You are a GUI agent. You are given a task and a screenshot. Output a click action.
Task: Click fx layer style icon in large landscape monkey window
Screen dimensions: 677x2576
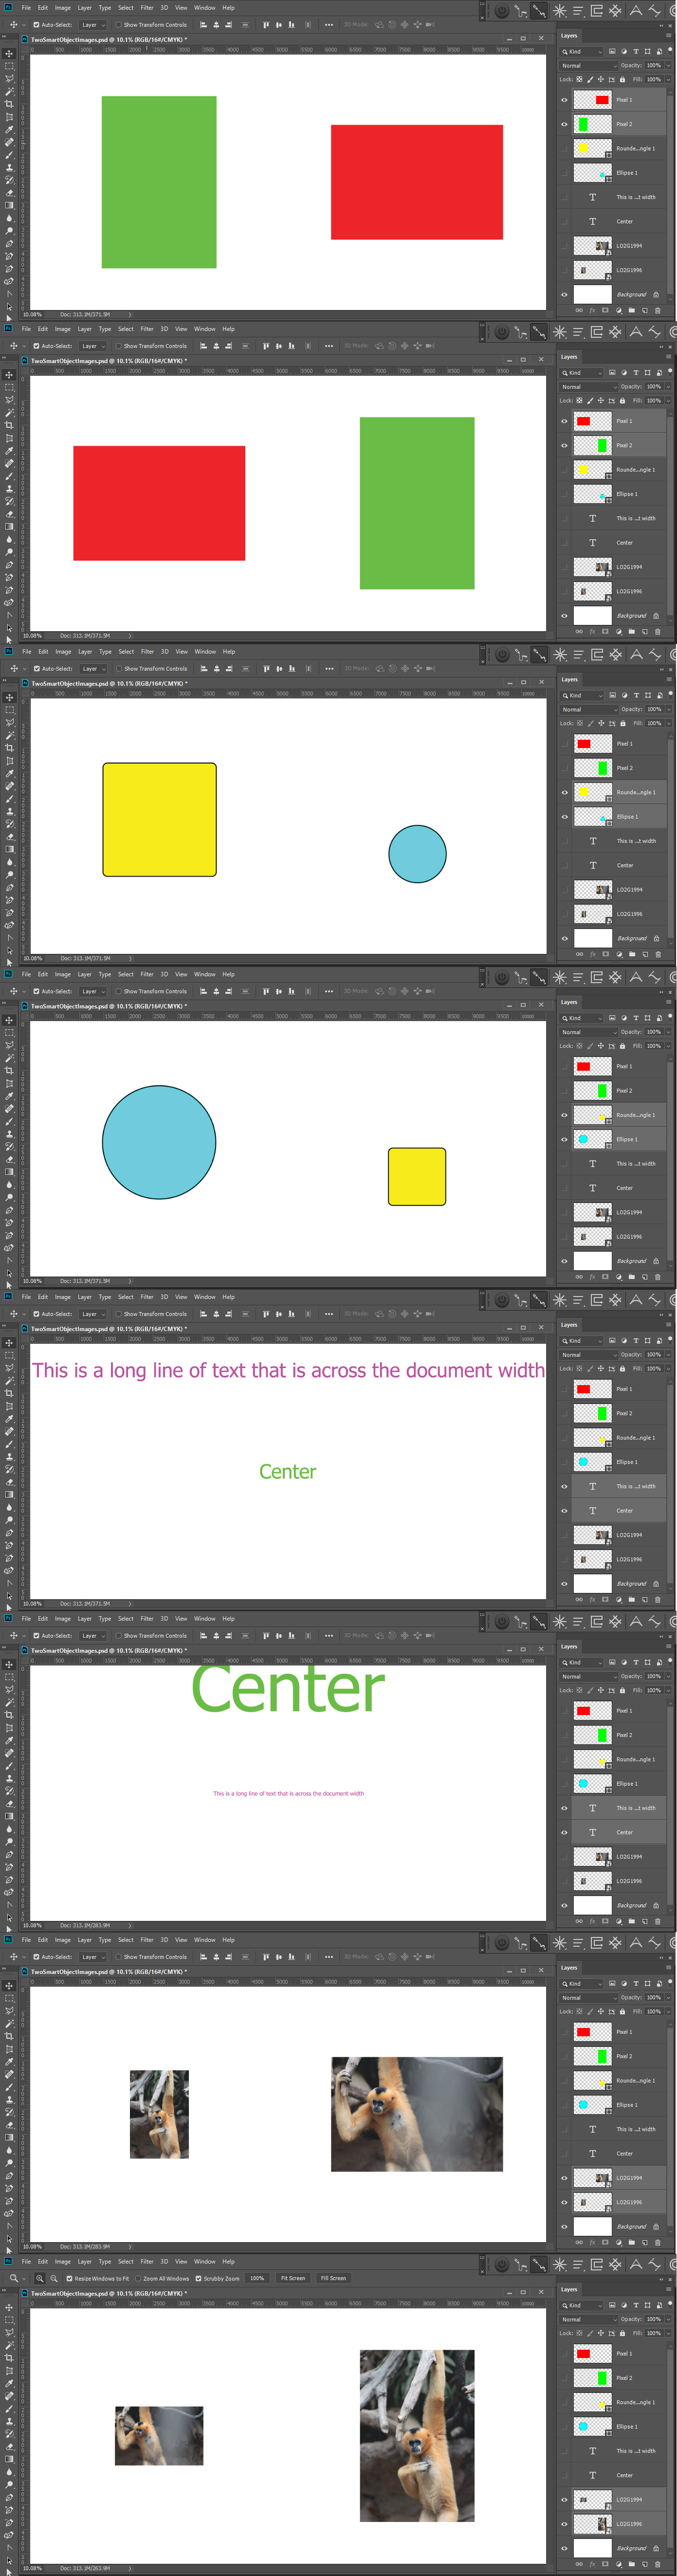(x=592, y=2243)
